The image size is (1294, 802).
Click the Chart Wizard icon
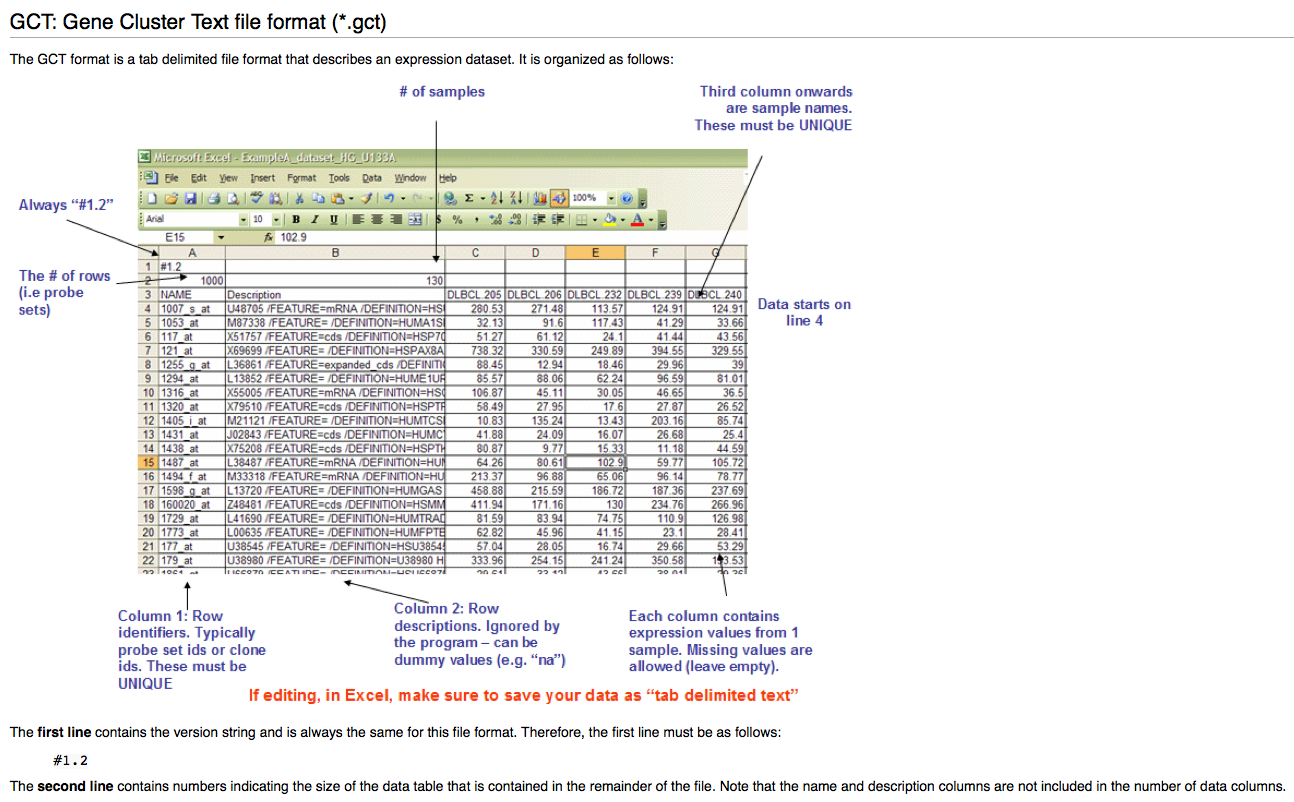click(x=539, y=198)
